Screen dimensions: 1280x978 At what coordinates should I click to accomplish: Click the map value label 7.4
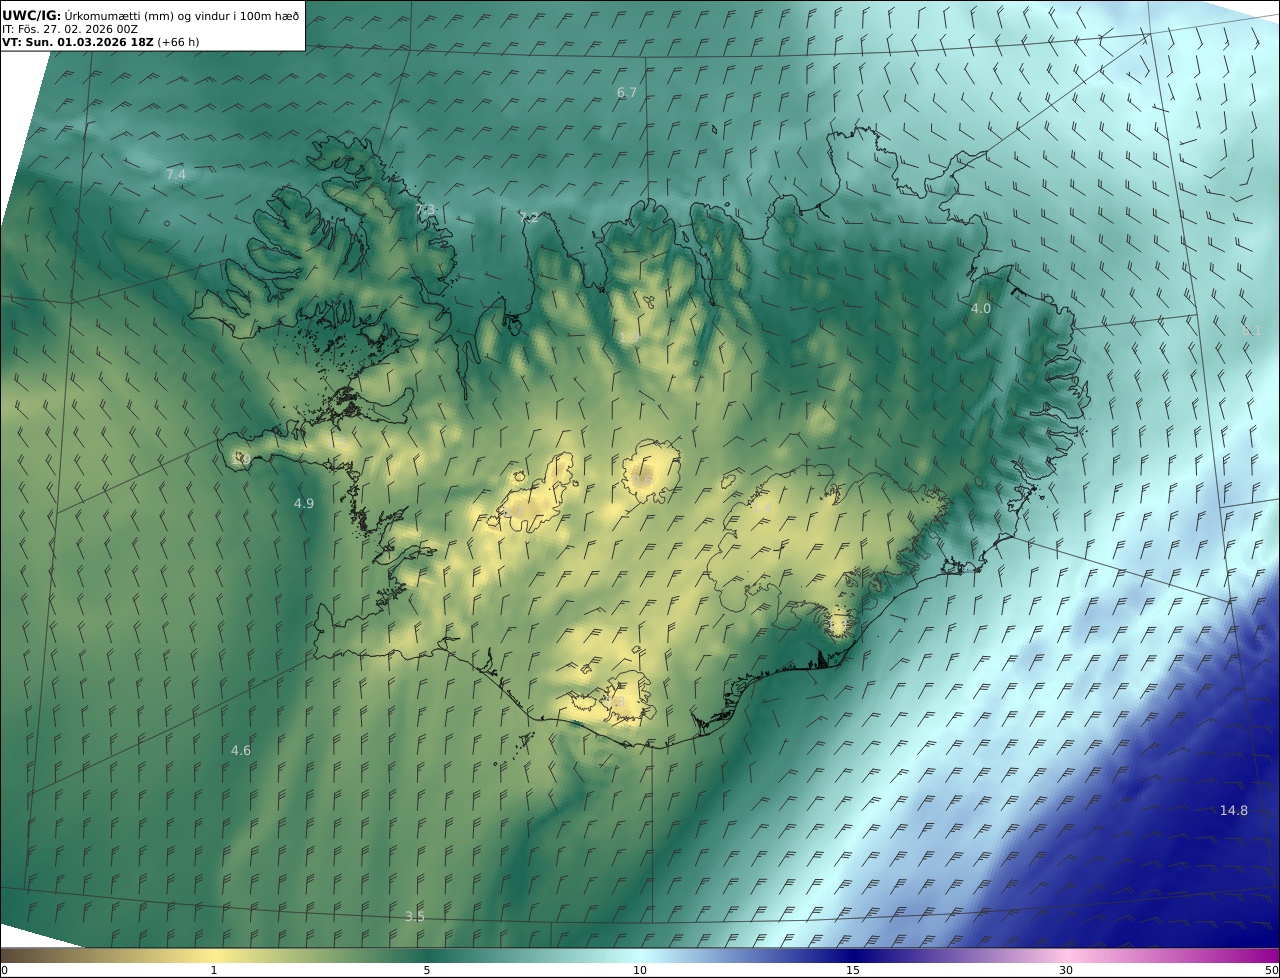(x=176, y=174)
